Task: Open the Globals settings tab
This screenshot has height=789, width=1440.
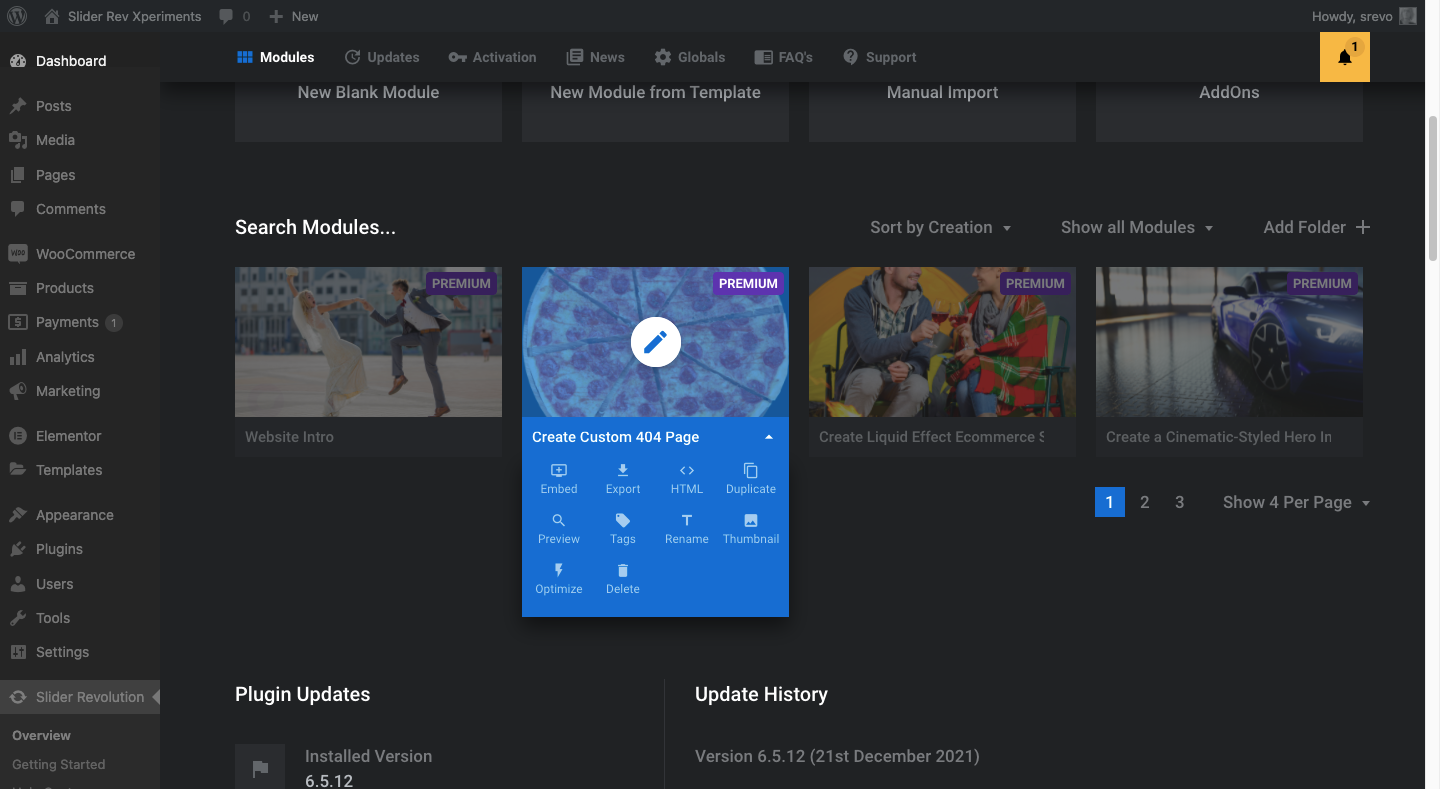Action: 690,57
